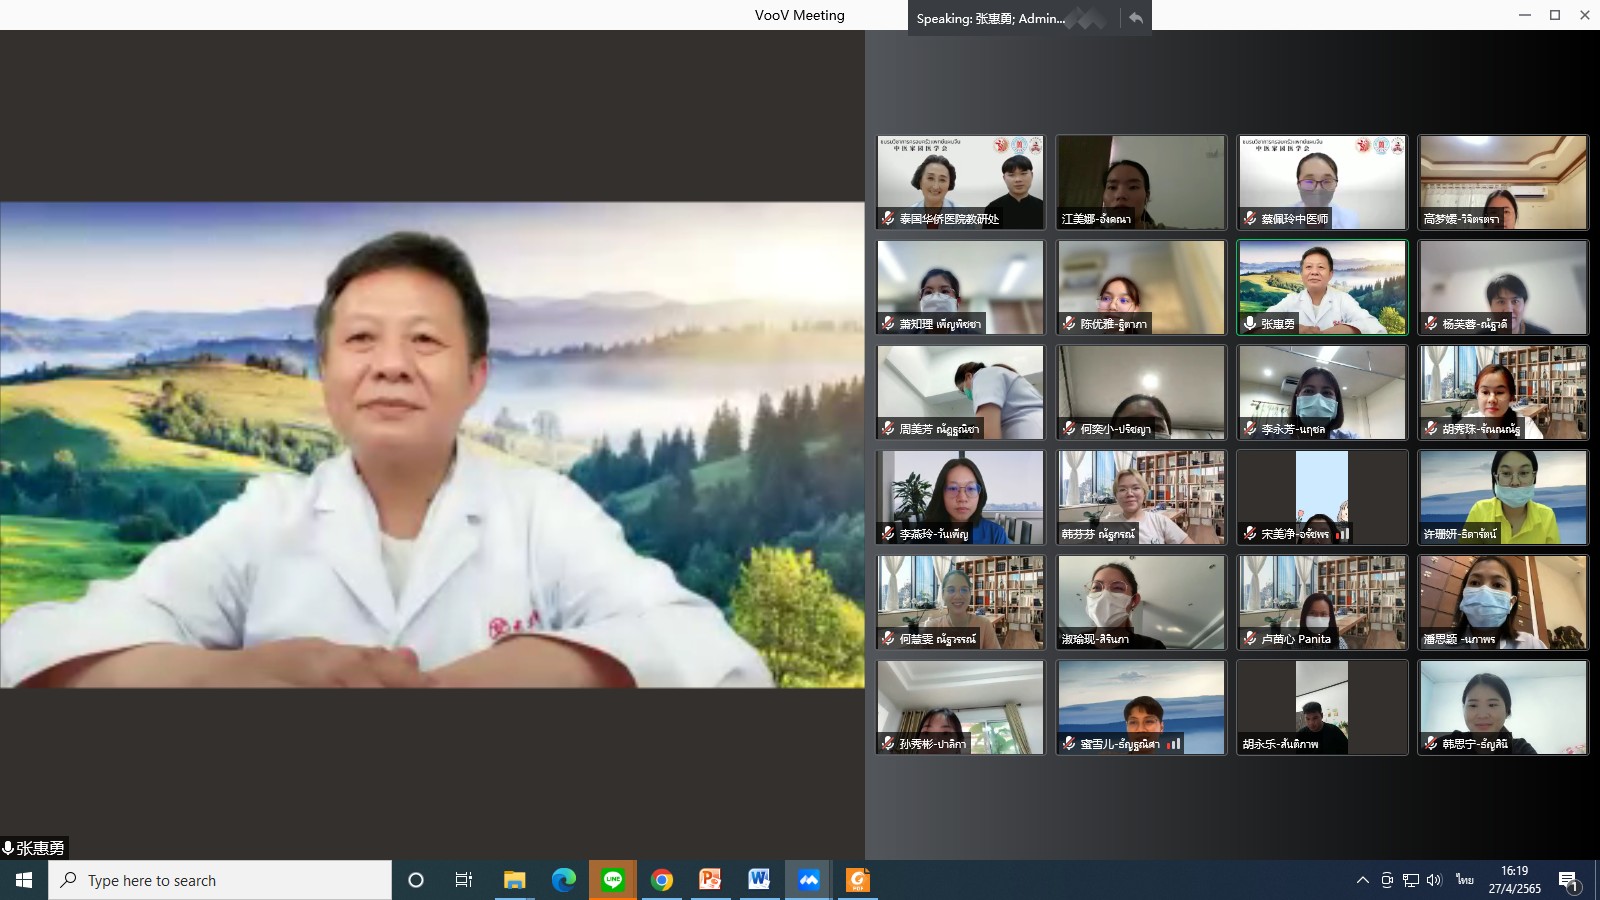Select the 高梦媛 video thumbnail
This screenshot has width=1600, height=900.
(x=1503, y=182)
